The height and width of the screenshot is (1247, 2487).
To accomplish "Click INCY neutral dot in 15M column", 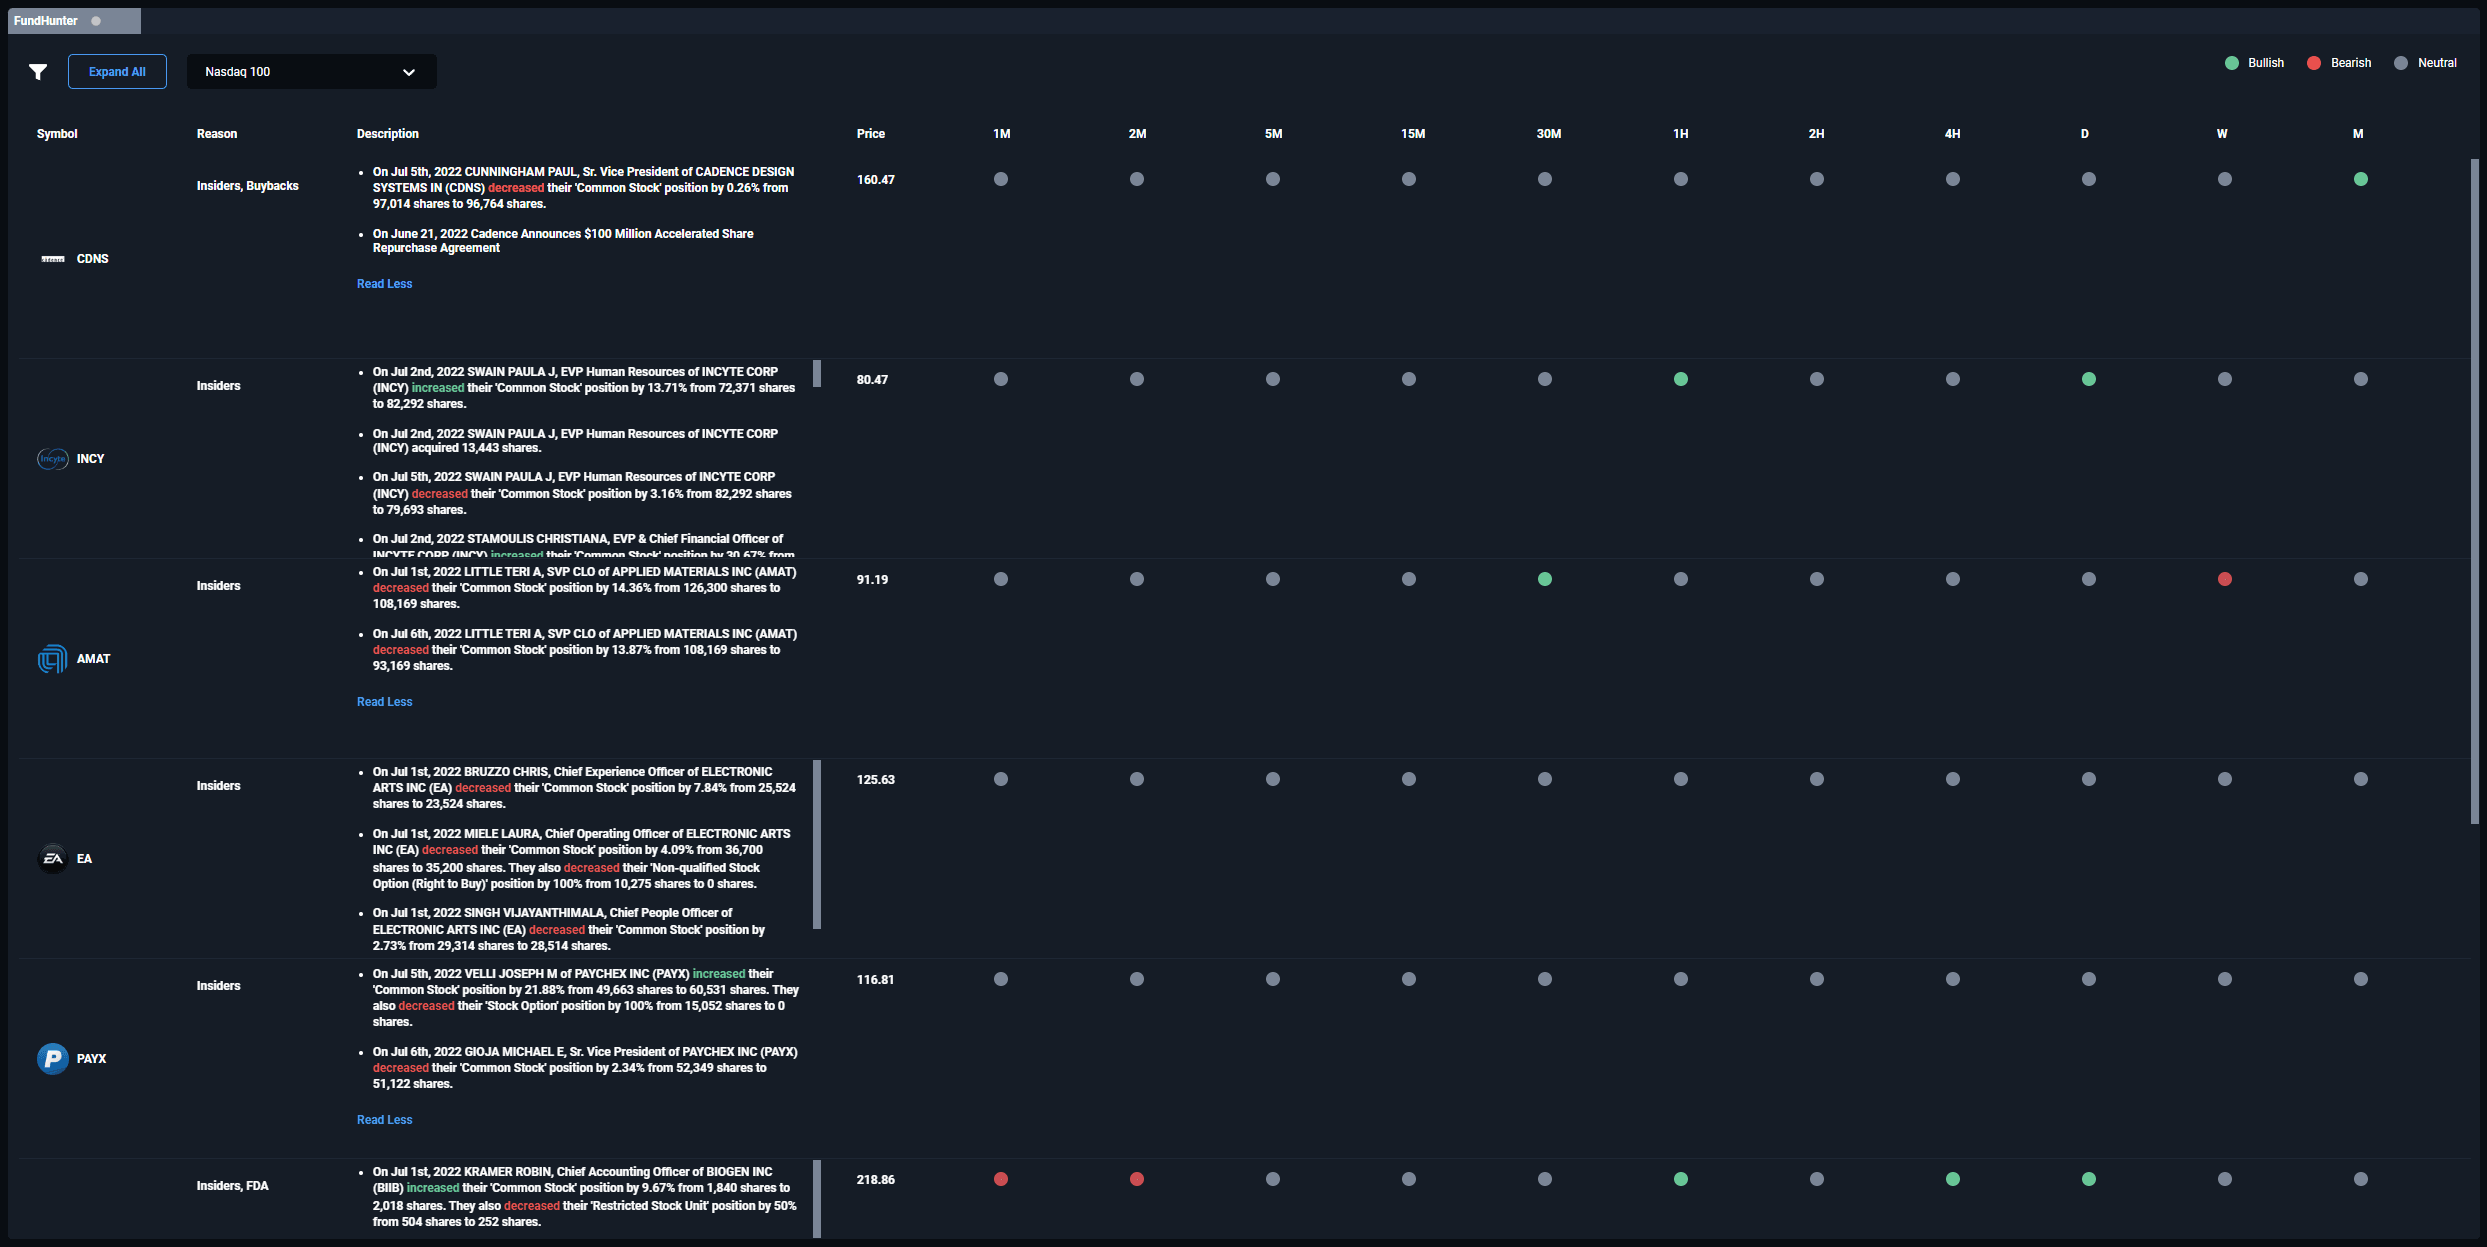I will tap(1409, 379).
